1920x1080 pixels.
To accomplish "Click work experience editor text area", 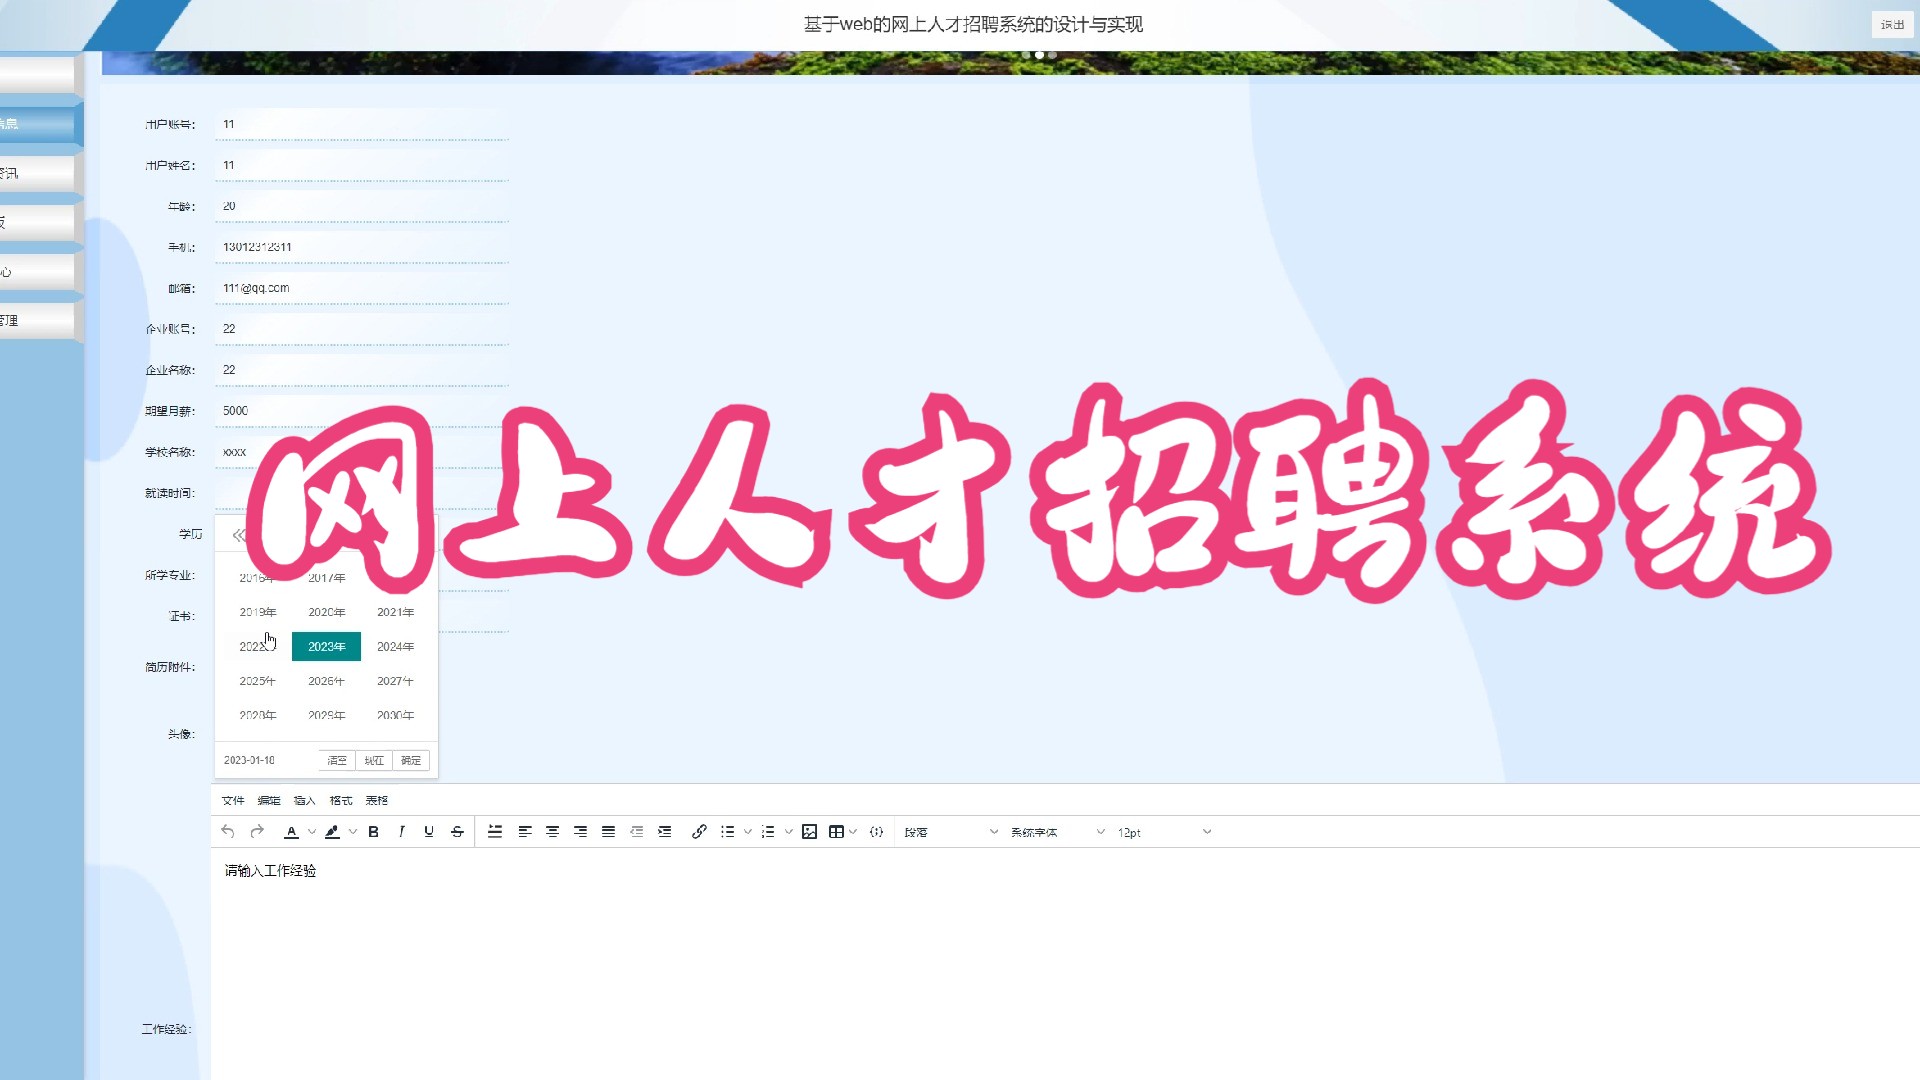I will pyautogui.click(x=1065, y=963).
